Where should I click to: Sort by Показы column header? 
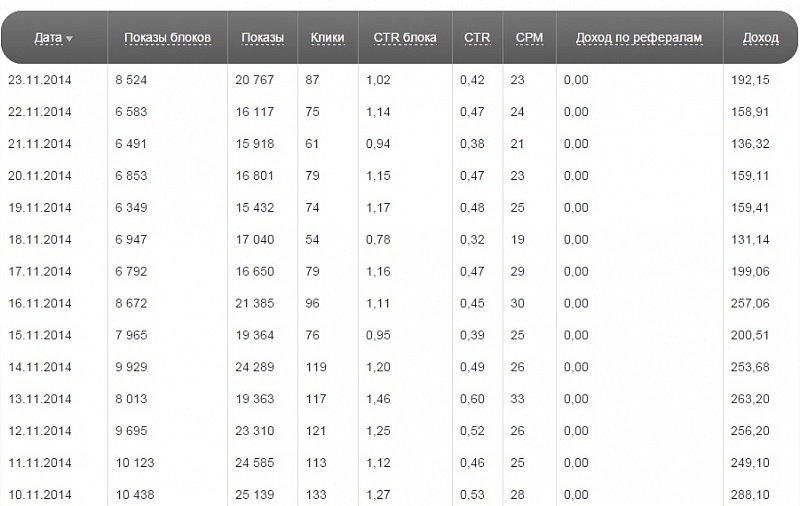[262, 38]
